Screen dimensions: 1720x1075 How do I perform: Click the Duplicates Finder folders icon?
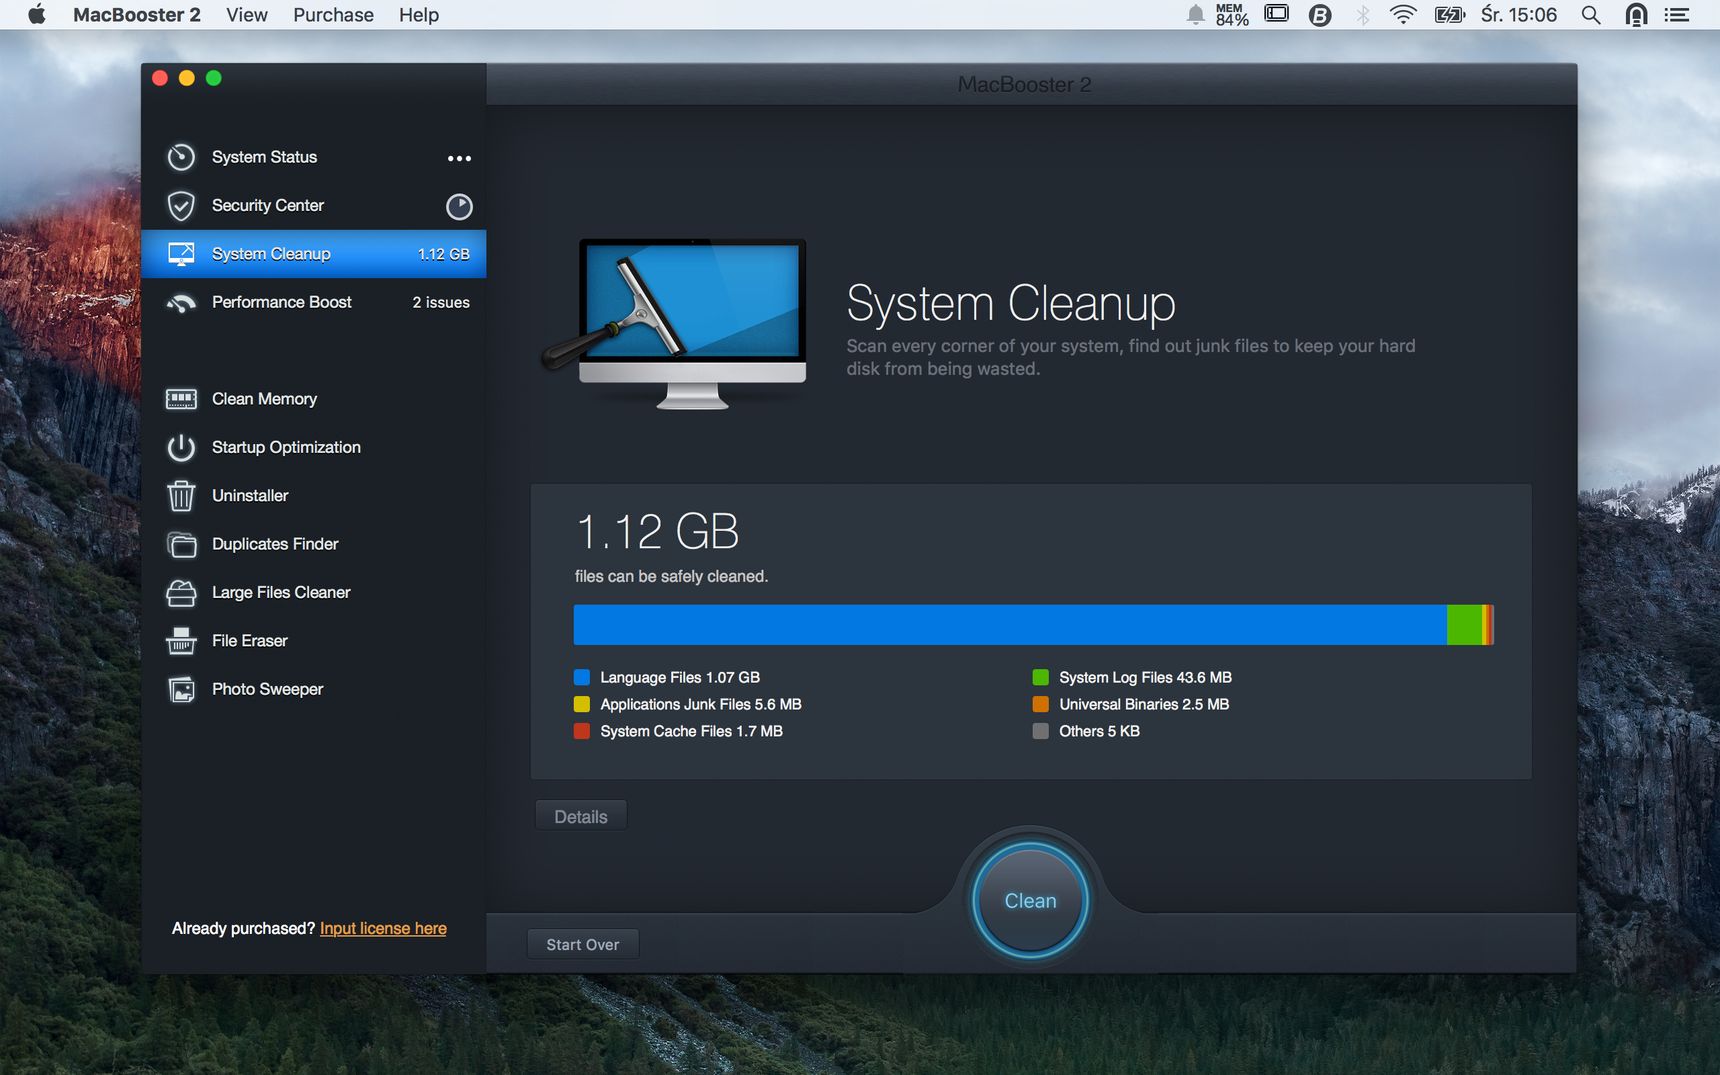[181, 544]
